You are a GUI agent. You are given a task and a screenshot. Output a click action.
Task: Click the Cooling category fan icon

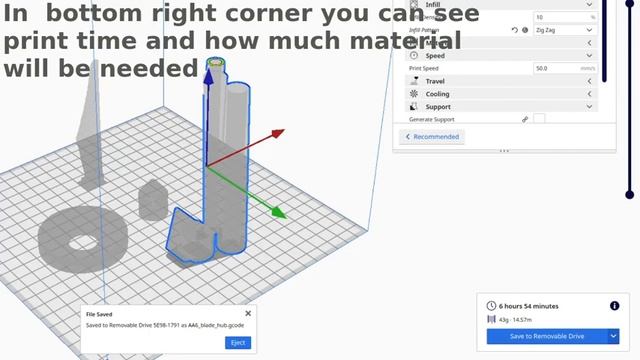[x=414, y=94]
